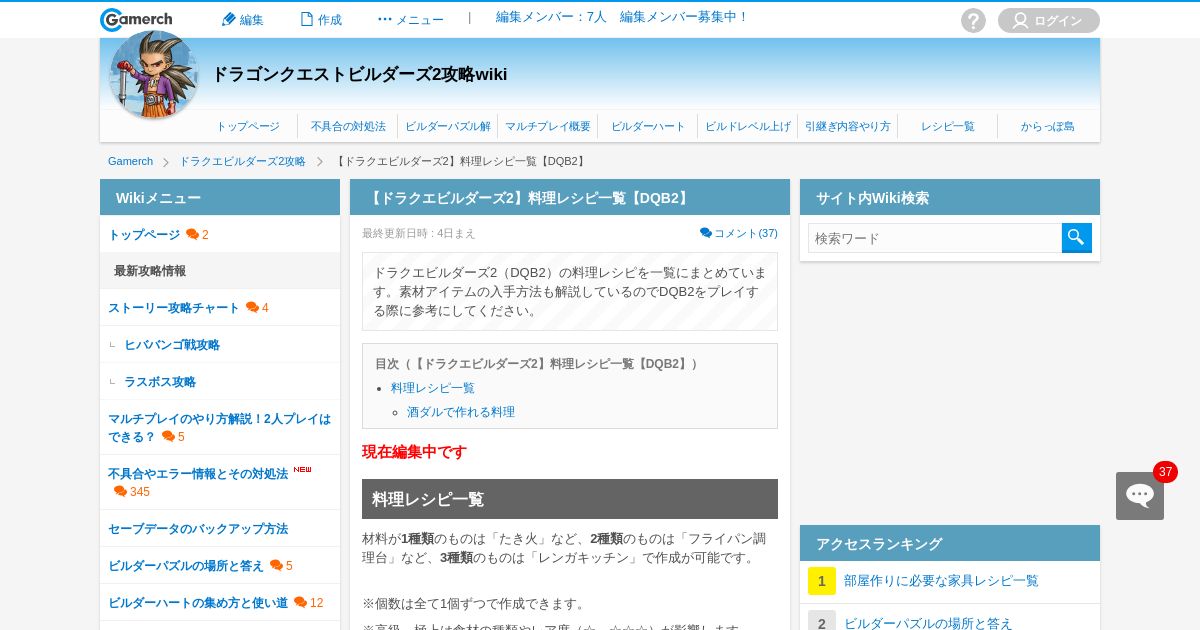Click the Gamerch breadcrumb link
1200x630 pixels.
(x=130, y=162)
